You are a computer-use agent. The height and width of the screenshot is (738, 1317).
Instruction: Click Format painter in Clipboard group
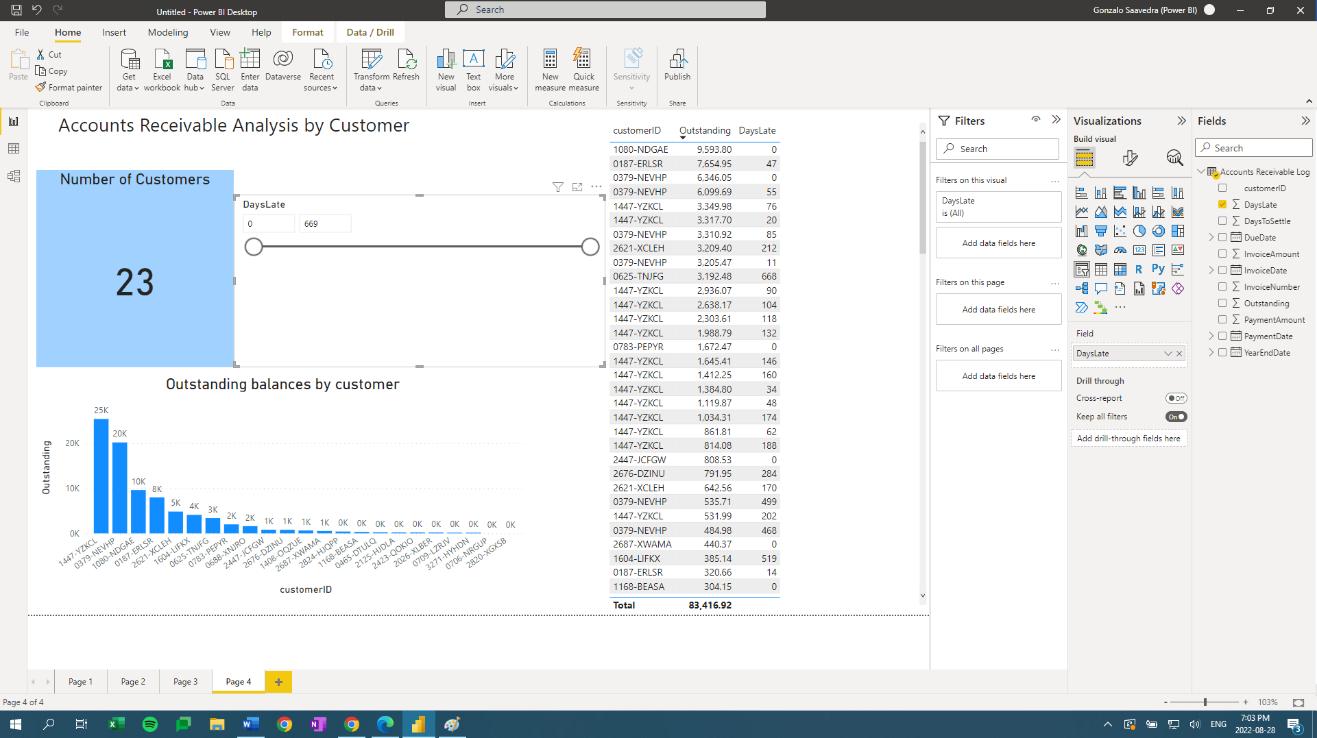pos(69,87)
